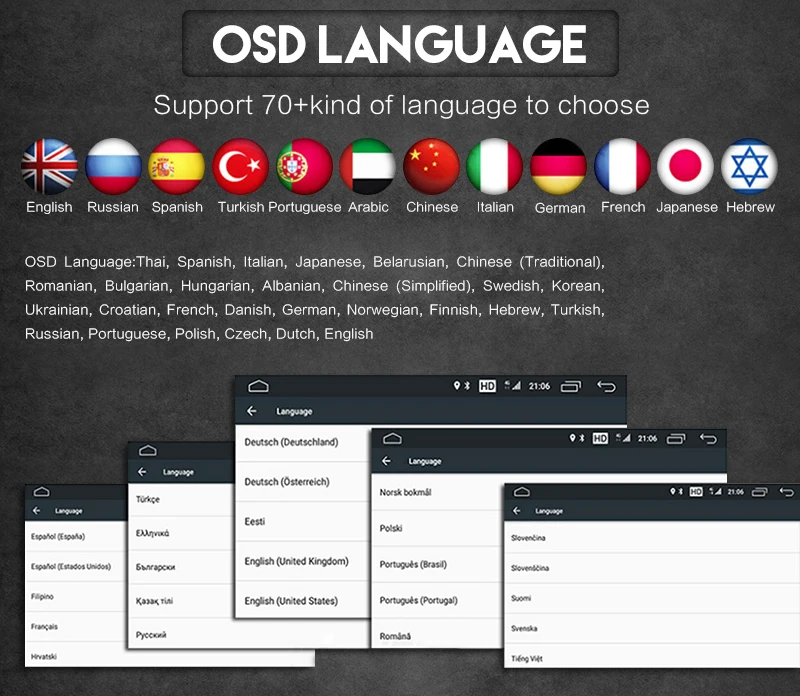The image size is (800, 696).
Task: Choose the Chinese flag icon
Action: pyautogui.click(x=431, y=166)
